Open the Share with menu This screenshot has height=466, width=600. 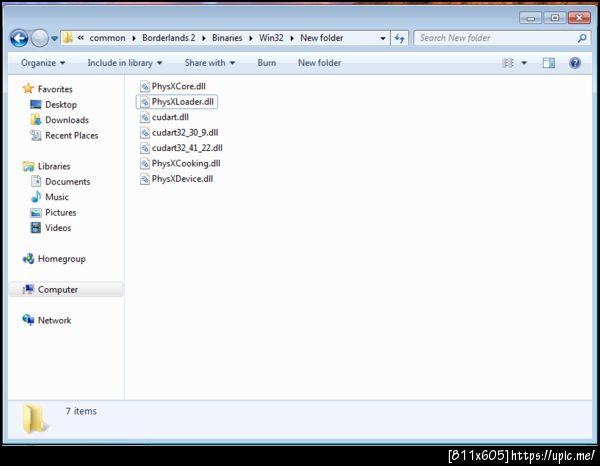[210, 63]
